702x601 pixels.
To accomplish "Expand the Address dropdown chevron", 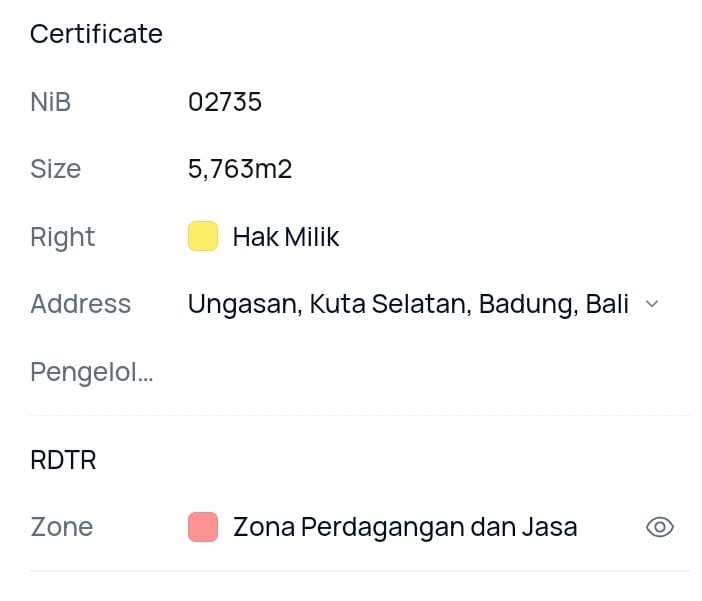I will tap(652, 304).
